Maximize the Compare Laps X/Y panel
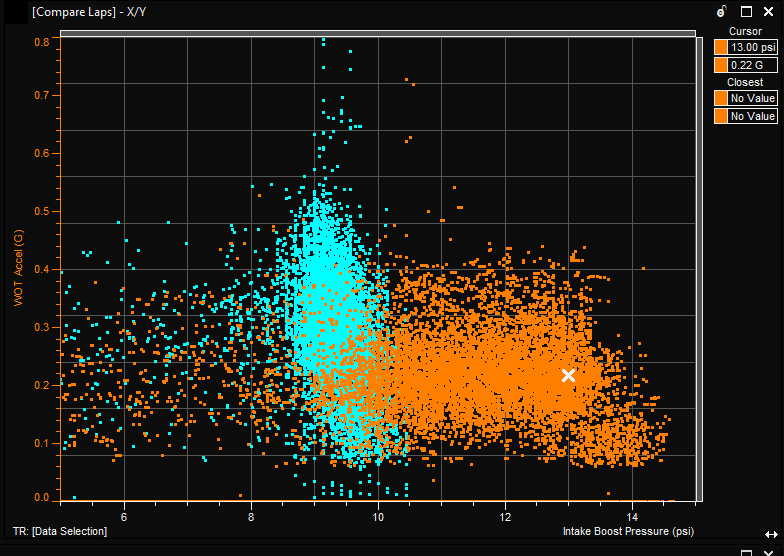784x556 pixels. (746, 12)
